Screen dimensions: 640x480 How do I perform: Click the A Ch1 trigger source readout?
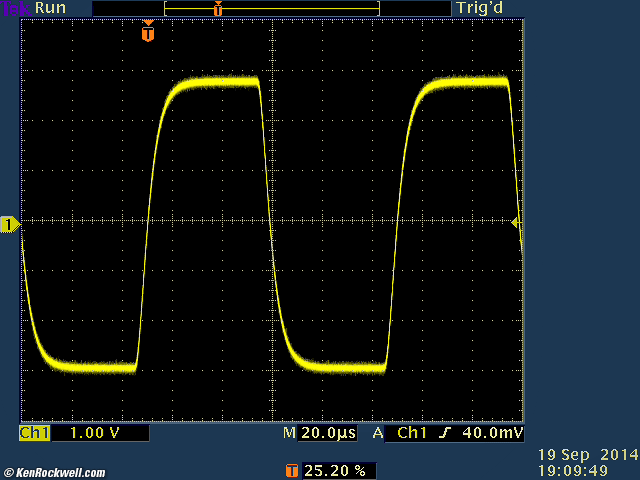(x=400, y=433)
